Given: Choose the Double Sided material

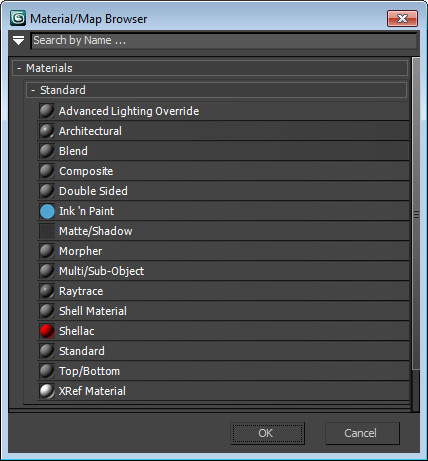Looking at the screenshot, I should pos(223,191).
